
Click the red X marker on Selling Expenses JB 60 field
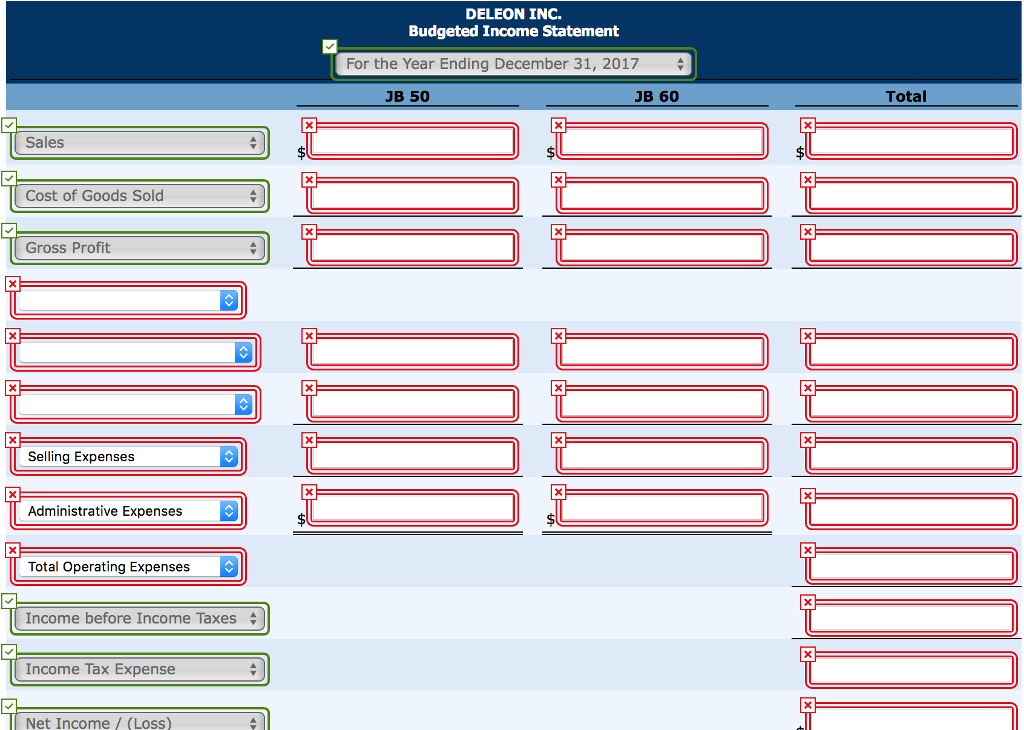pos(558,440)
